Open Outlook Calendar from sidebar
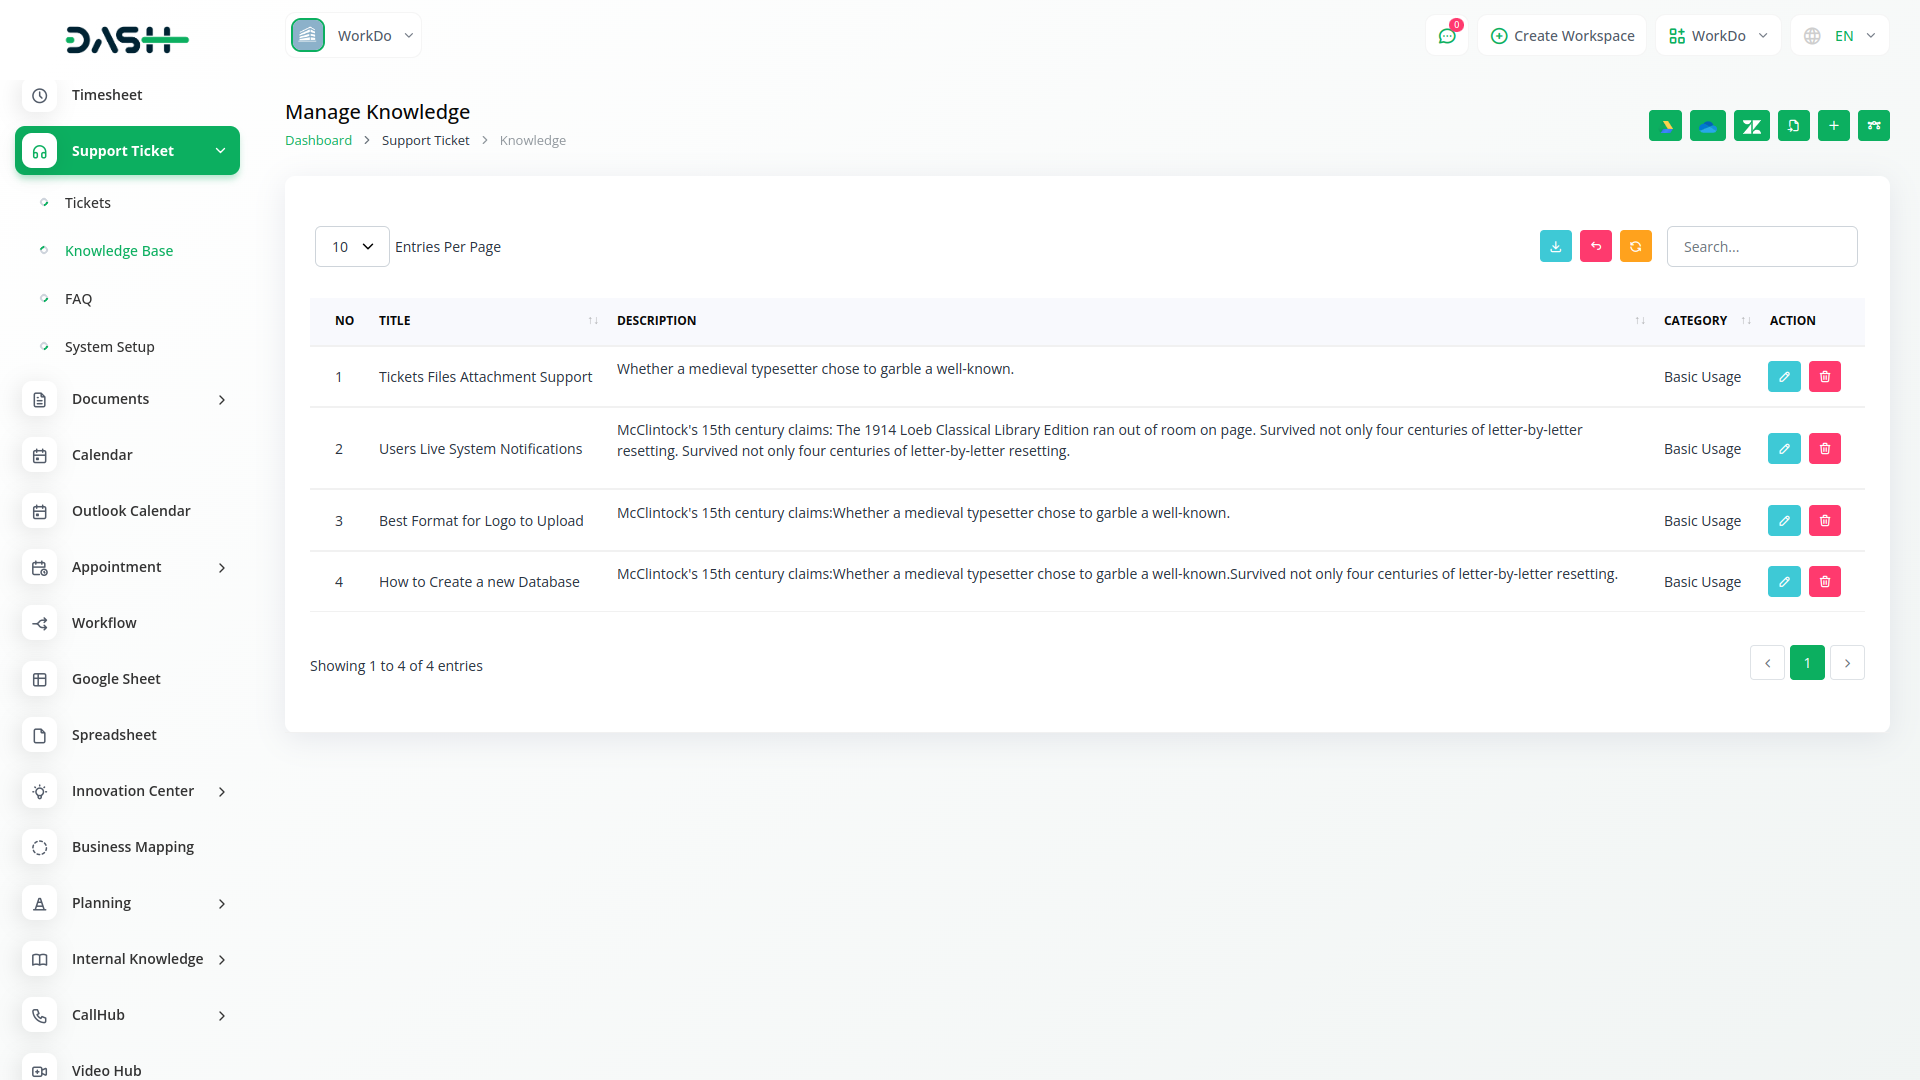The width and height of the screenshot is (1920, 1080). click(131, 511)
